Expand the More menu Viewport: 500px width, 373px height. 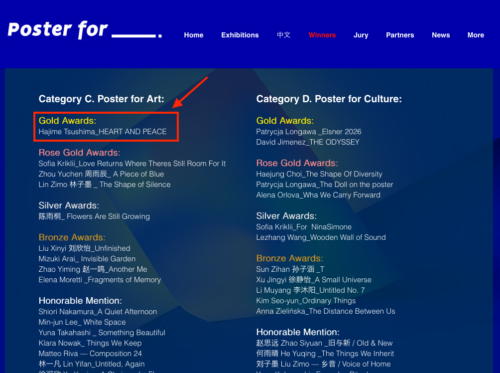click(476, 35)
